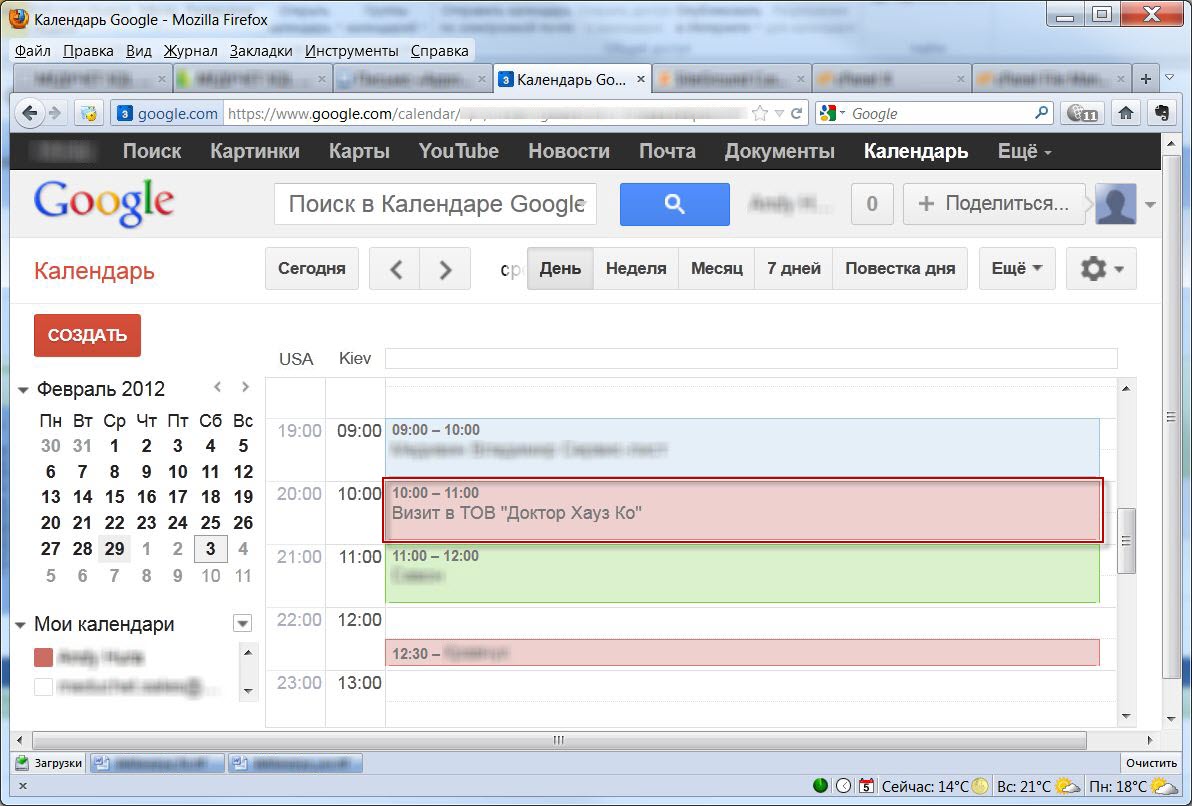Open the Почта link in top bar
The width and height of the screenshot is (1192, 806).
point(667,151)
